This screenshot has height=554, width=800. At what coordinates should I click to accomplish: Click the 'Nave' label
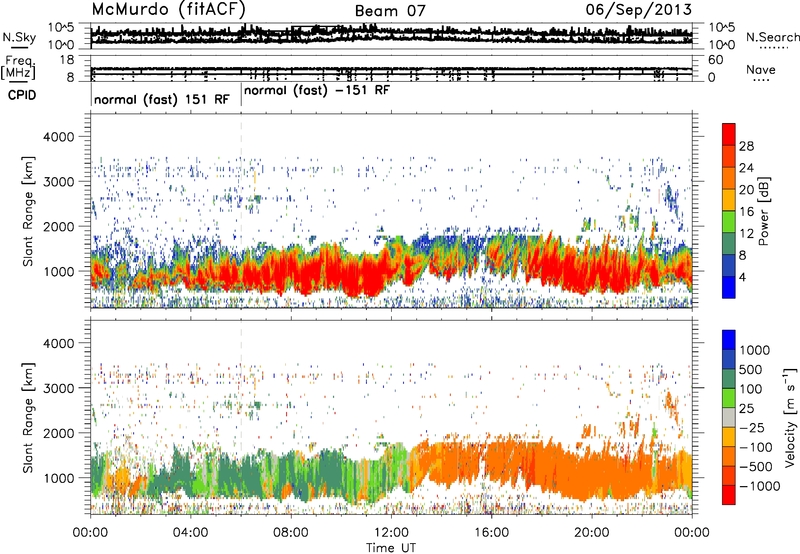tap(761, 69)
